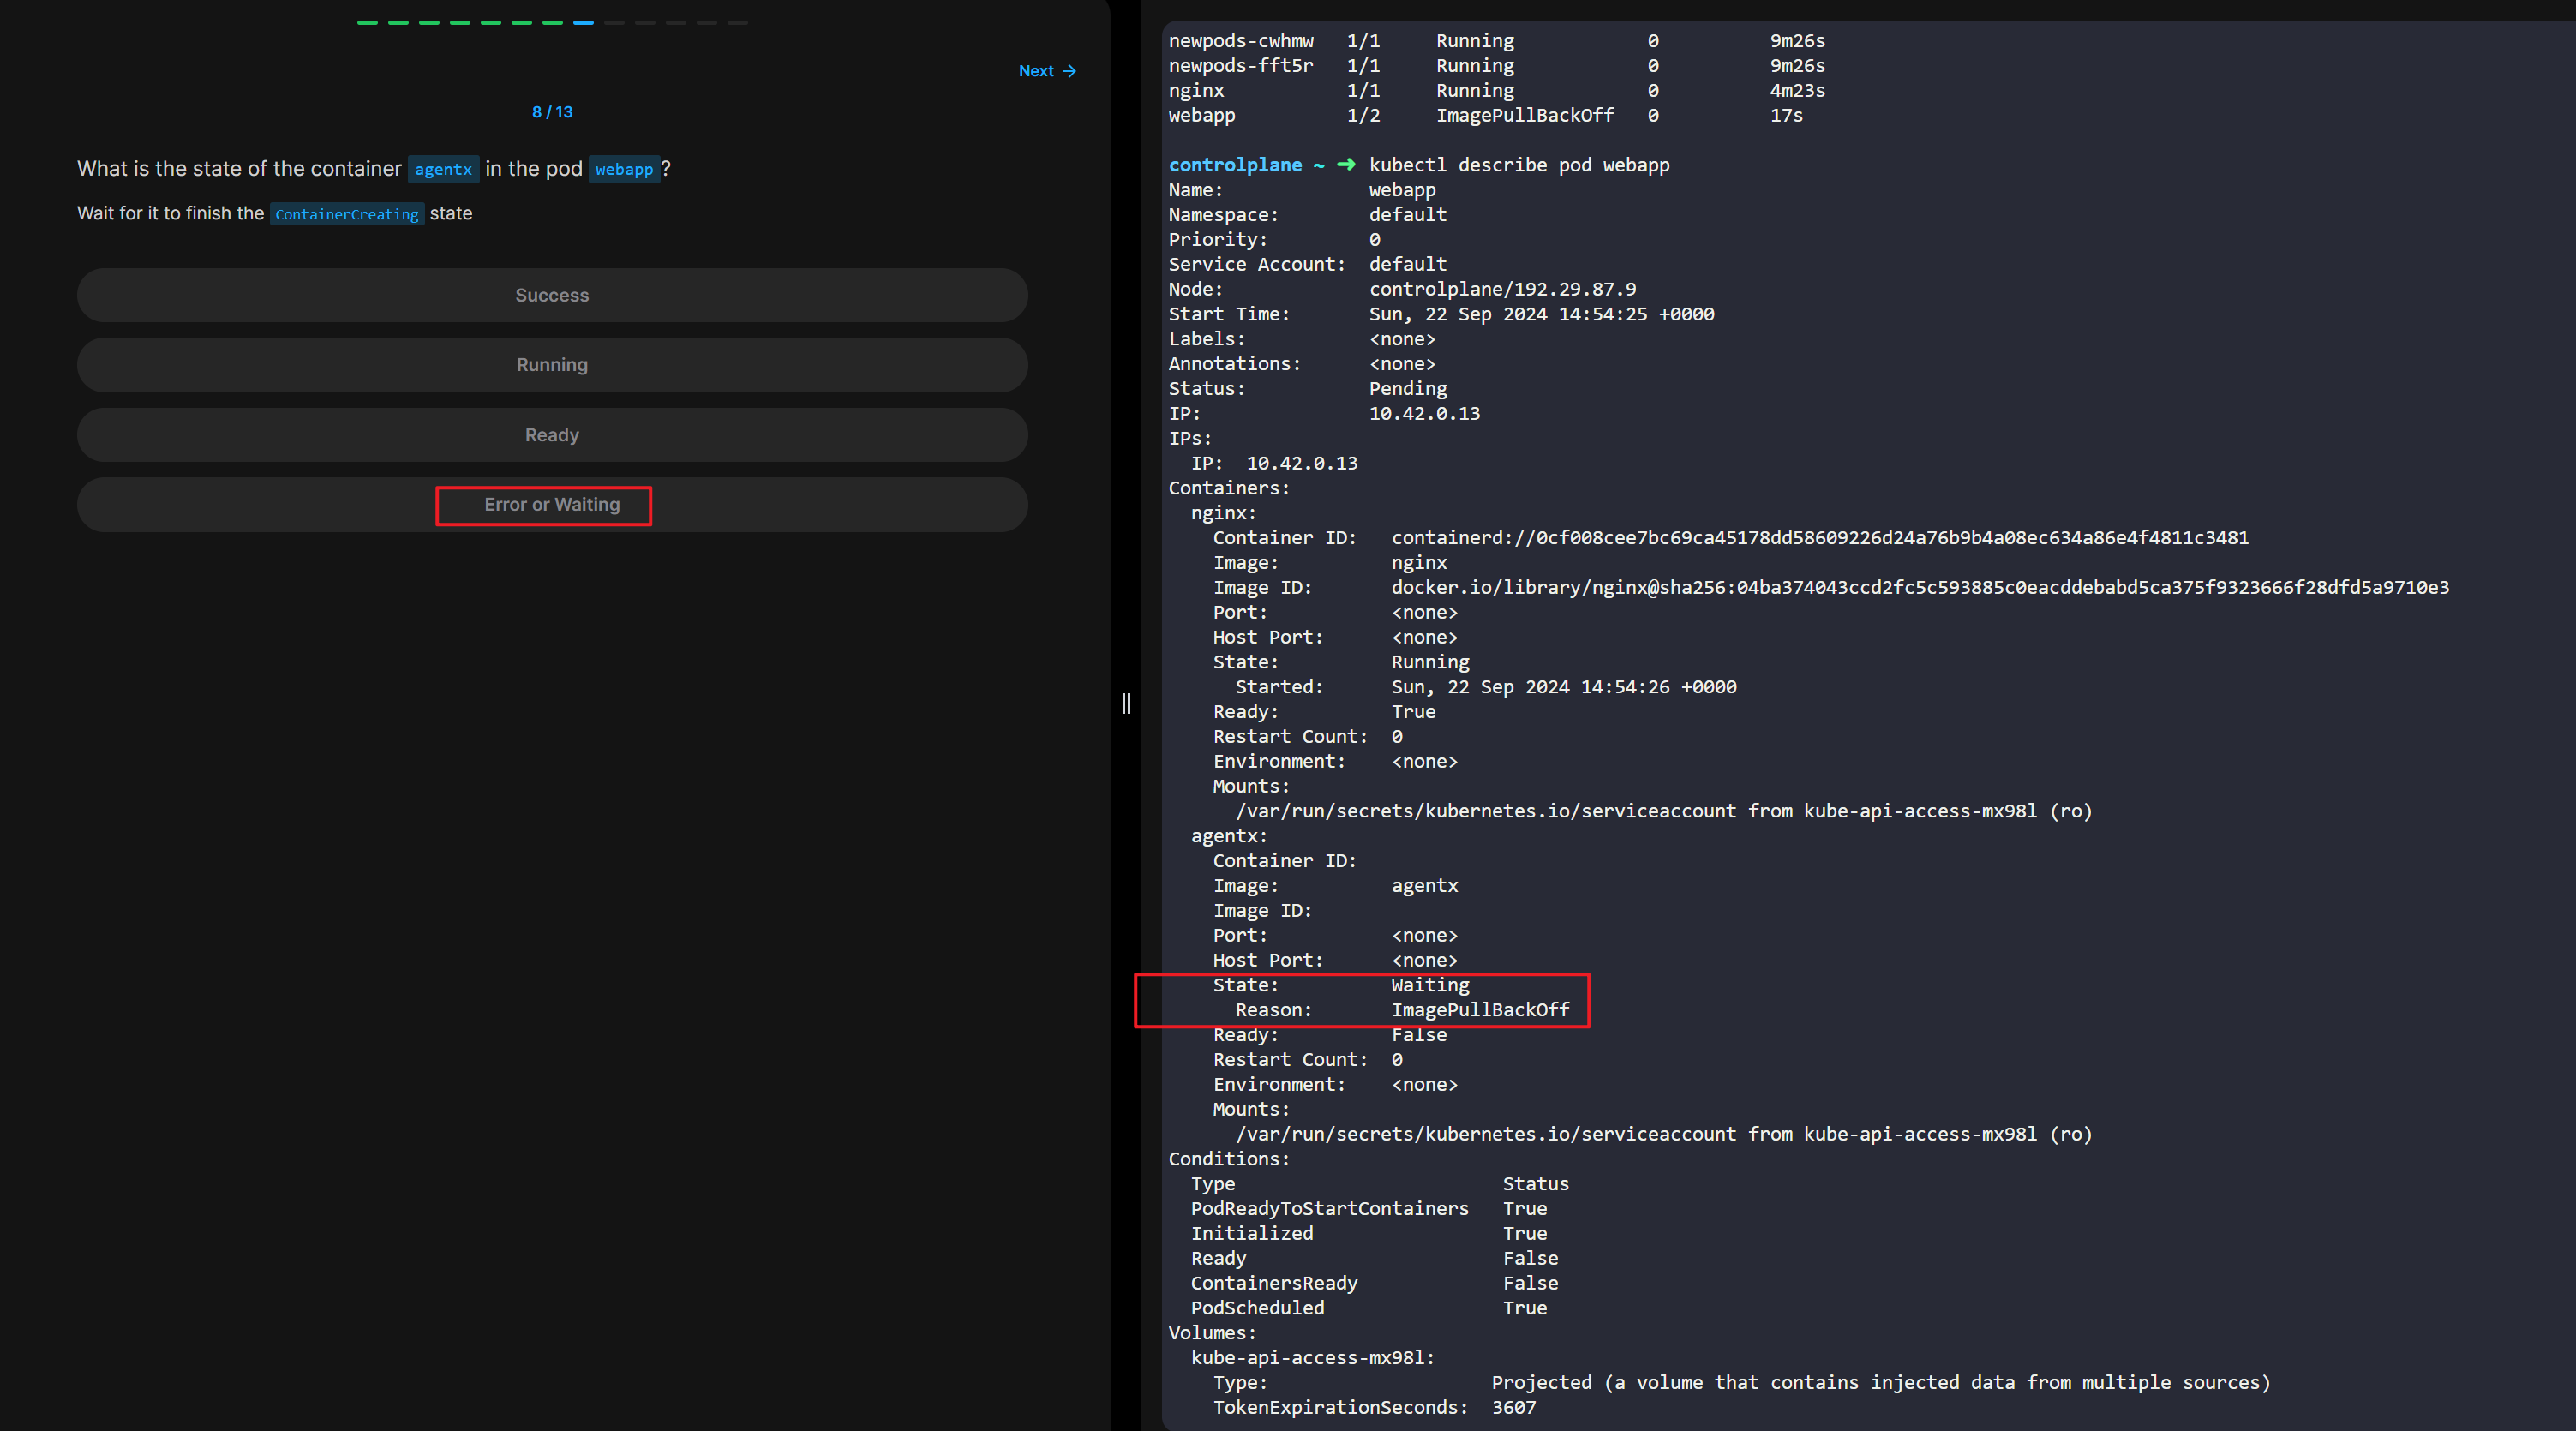Click the ContainerCreating code tag
Screen dimensions: 2576x1431
(x=346, y=214)
